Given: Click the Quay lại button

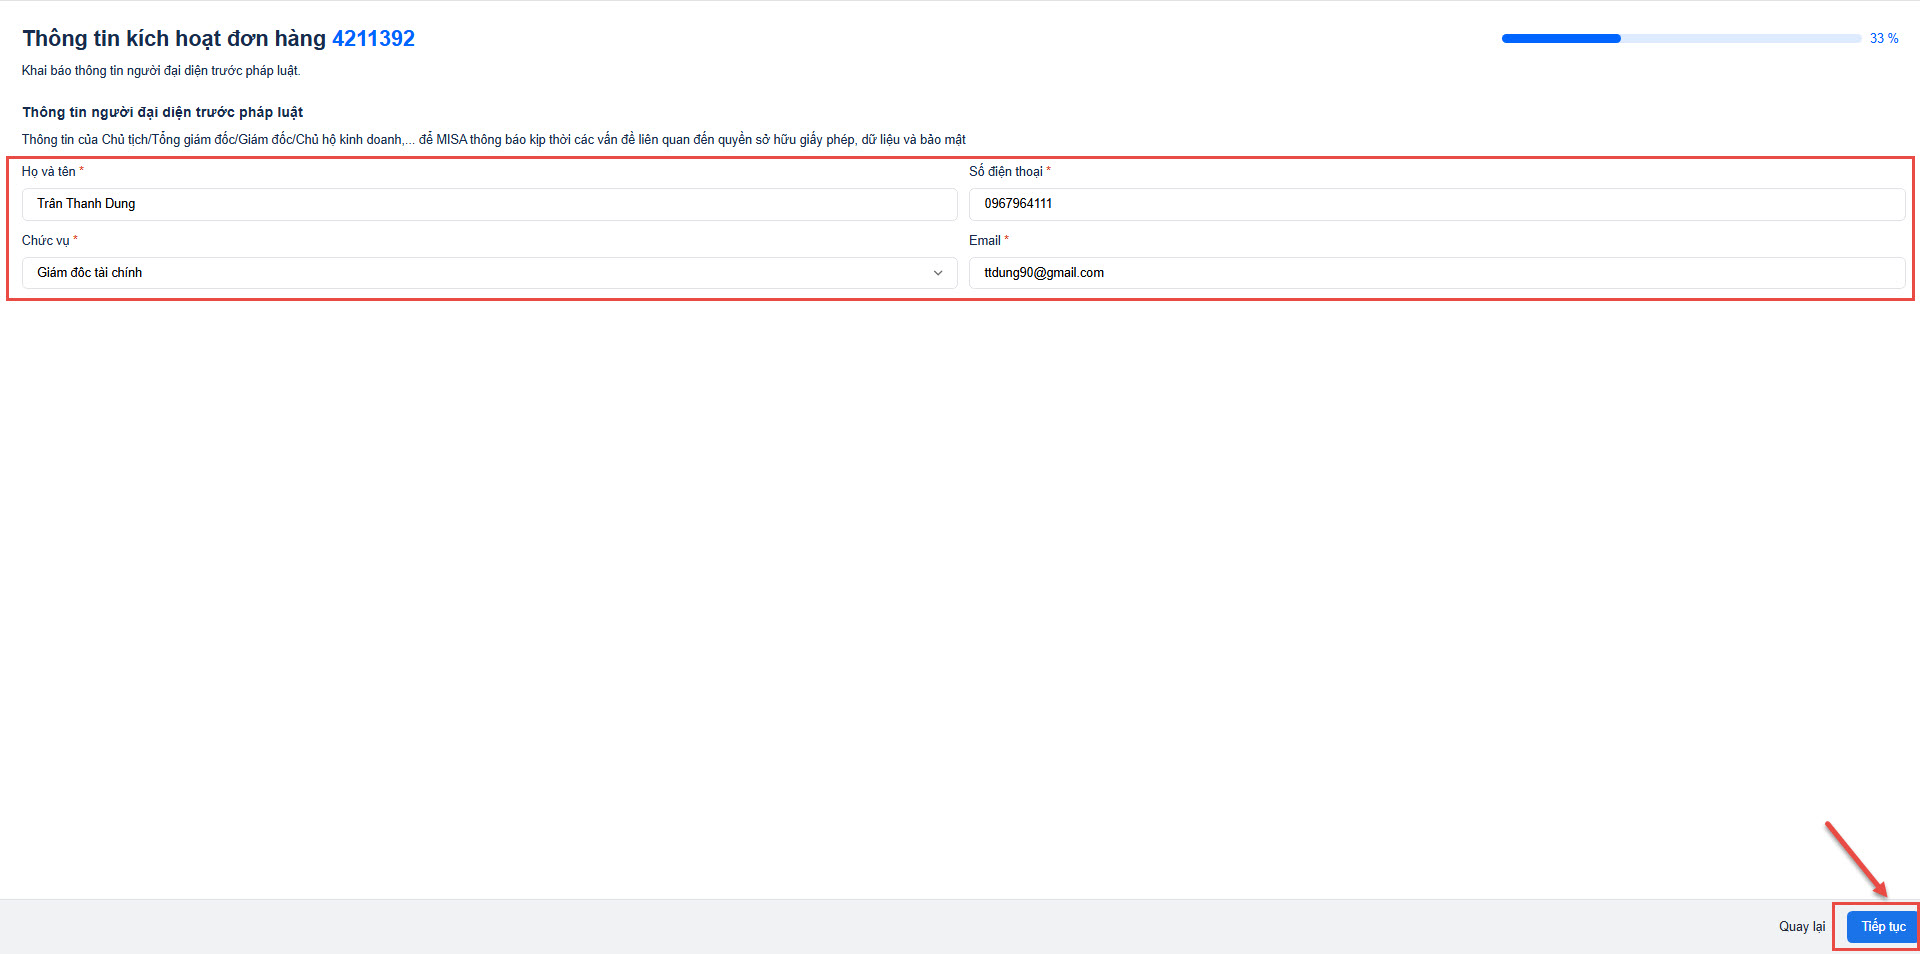Looking at the screenshot, I should 1802,927.
